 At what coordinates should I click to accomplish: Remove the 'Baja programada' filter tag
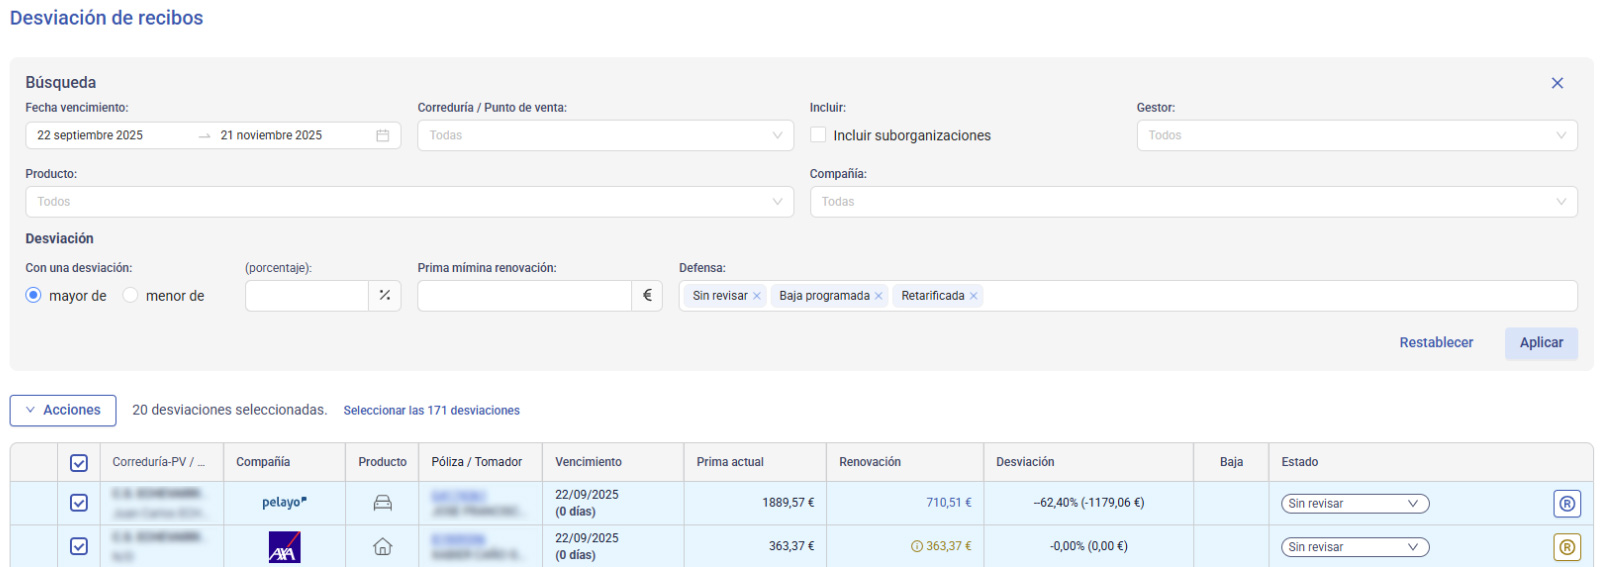point(878,296)
